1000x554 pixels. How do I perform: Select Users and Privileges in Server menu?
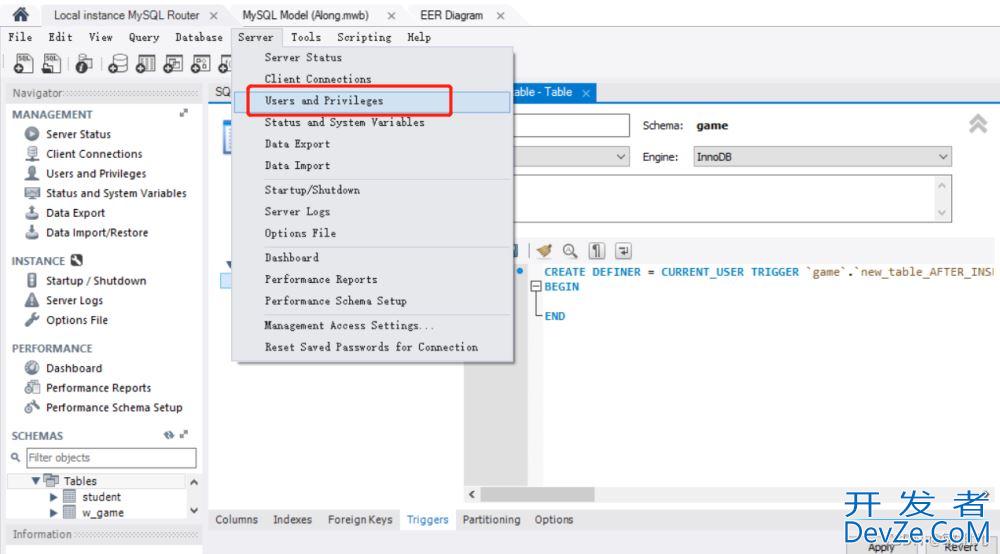[x=372, y=101]
